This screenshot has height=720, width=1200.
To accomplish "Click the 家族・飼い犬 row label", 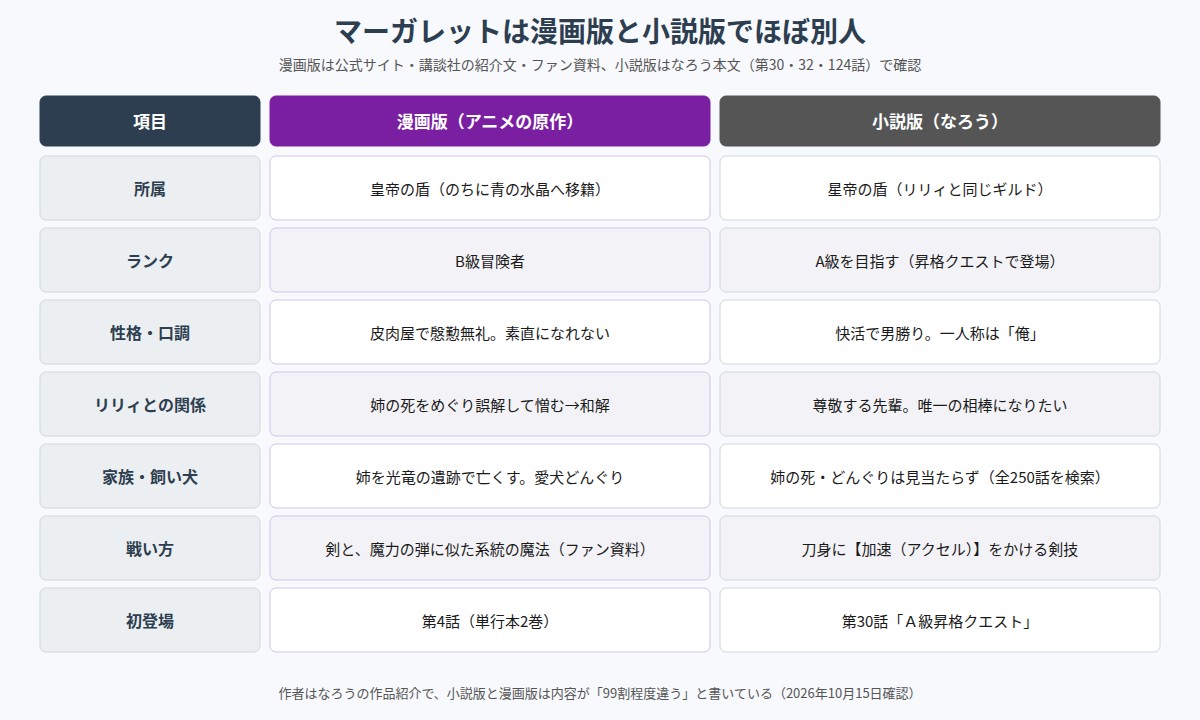I will 150,476.
